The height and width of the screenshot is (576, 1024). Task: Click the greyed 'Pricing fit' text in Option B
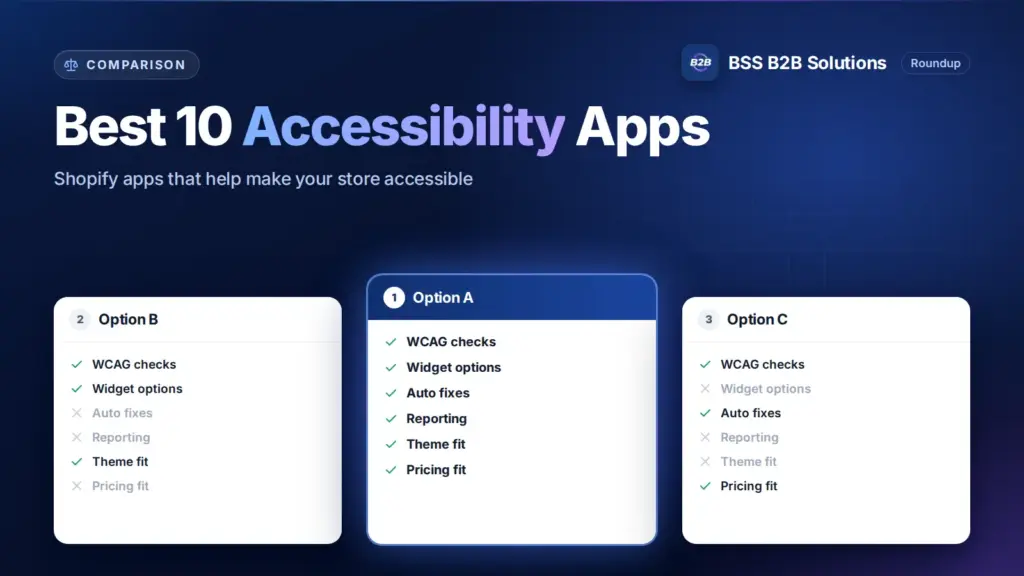coord(120,486)
